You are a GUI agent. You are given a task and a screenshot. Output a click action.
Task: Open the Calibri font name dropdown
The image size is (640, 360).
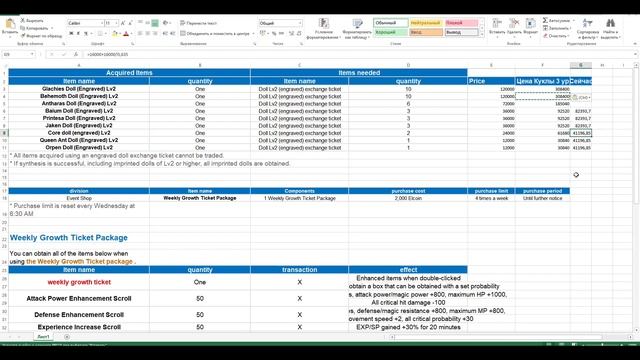pos(101,23)
